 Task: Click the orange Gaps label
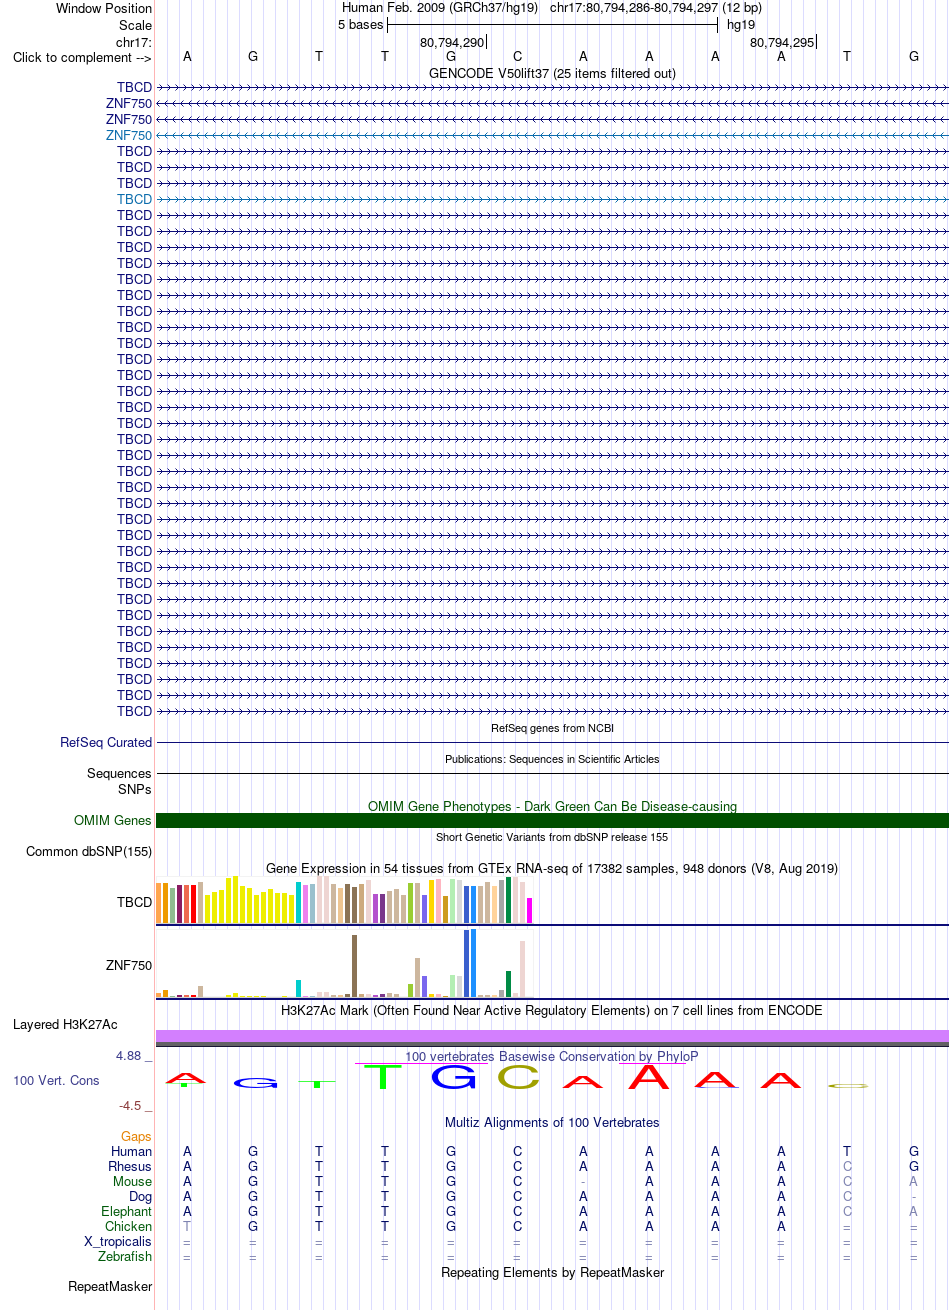[137, 1137]
